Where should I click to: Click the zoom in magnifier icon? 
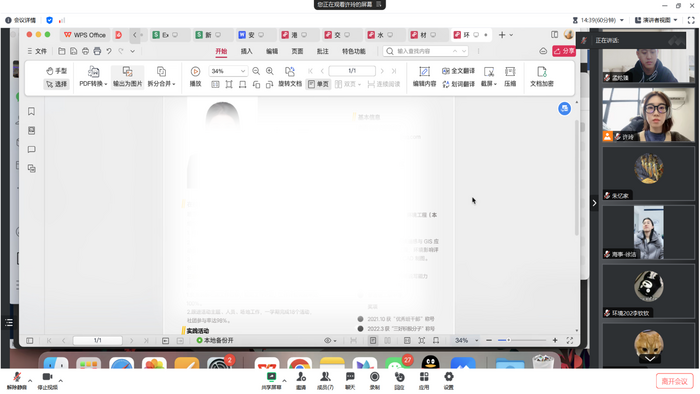270,71
